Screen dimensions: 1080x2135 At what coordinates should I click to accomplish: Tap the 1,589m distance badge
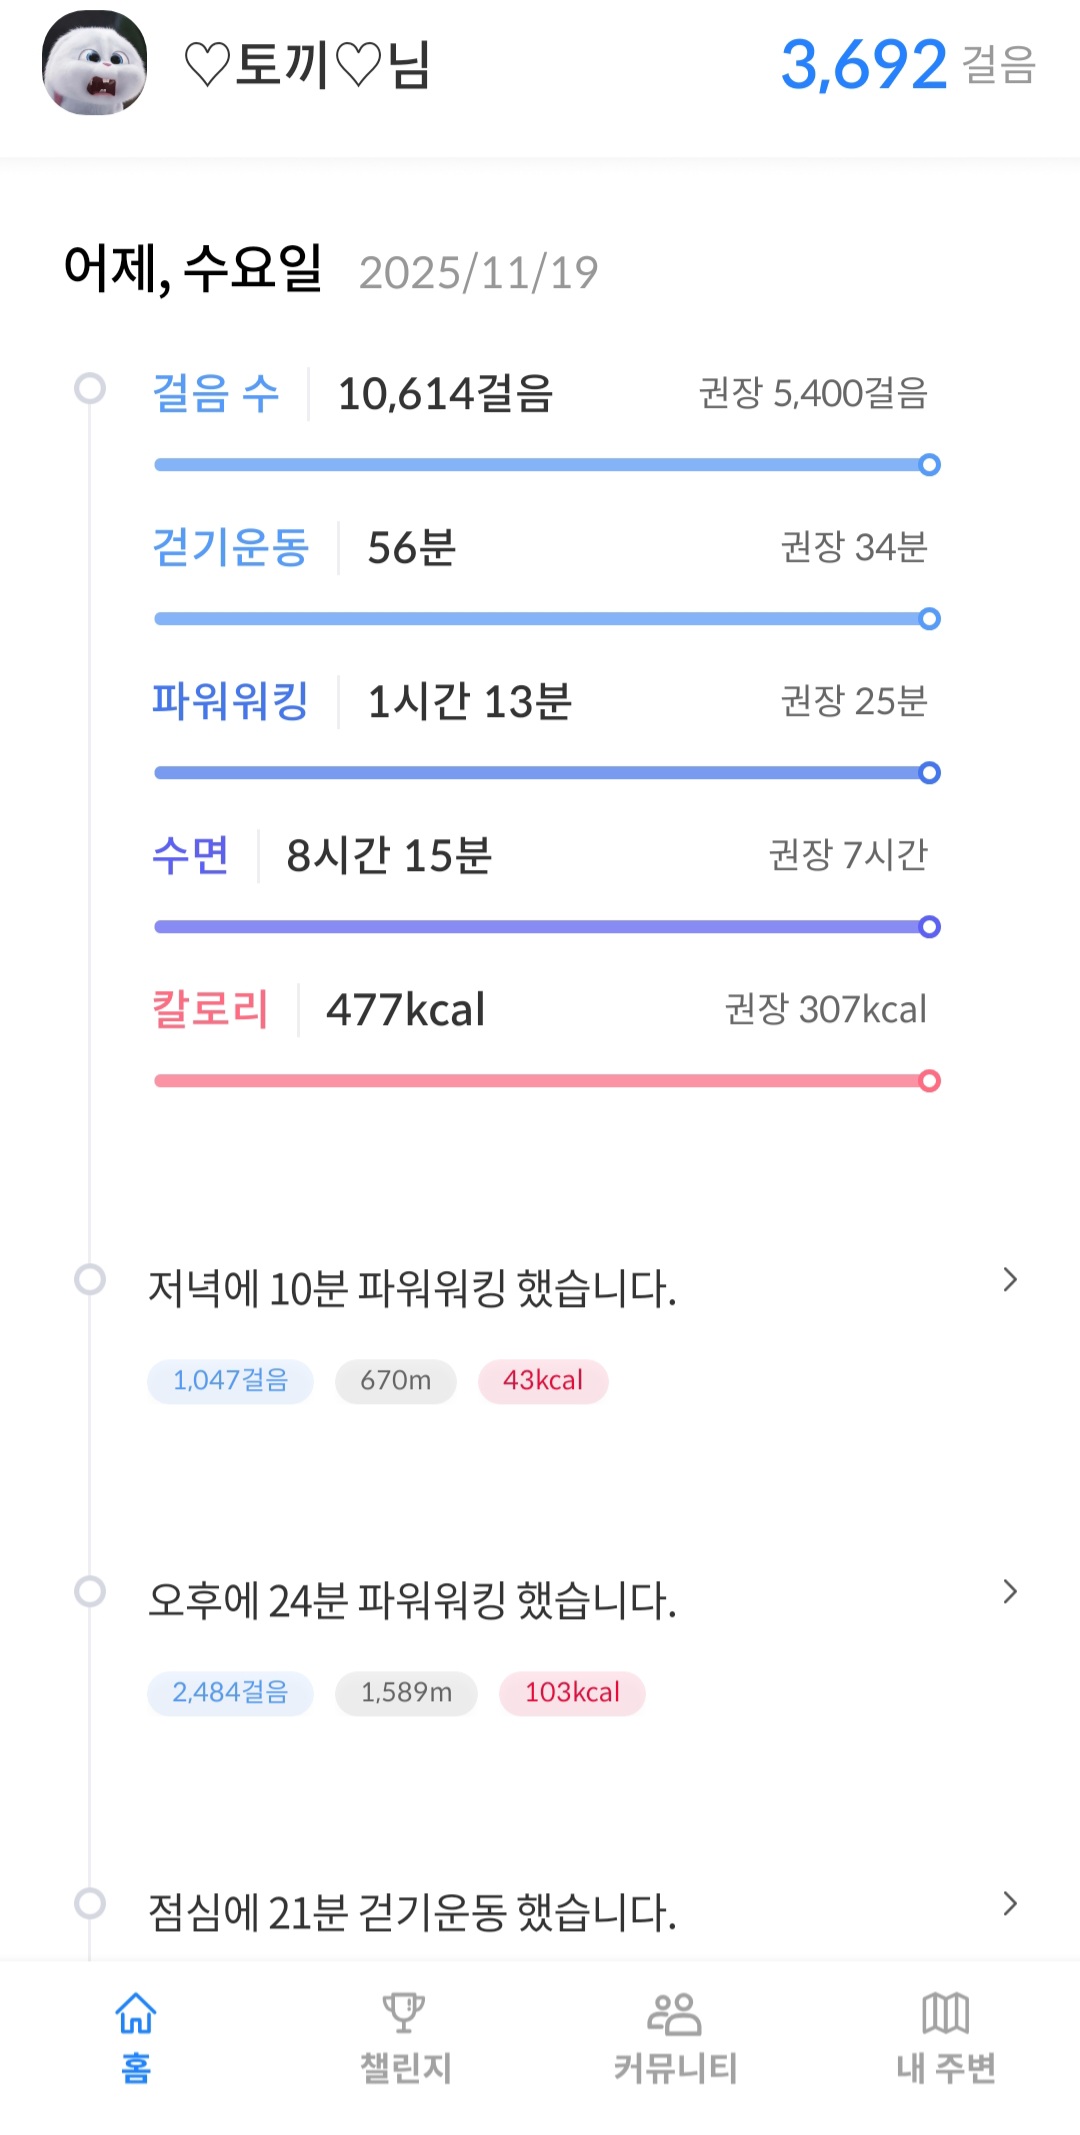pos(406,1693)
